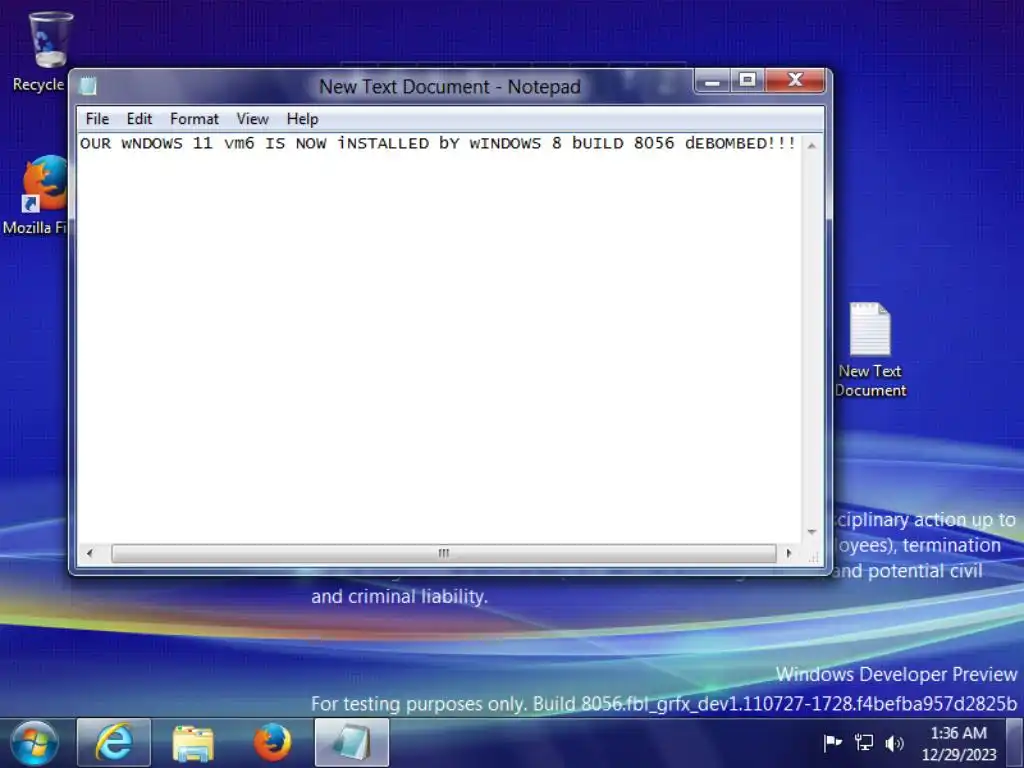Click the word DEBOMBED!!! in the text
This screenshot has height=768, width=1024.
point(741,144)
